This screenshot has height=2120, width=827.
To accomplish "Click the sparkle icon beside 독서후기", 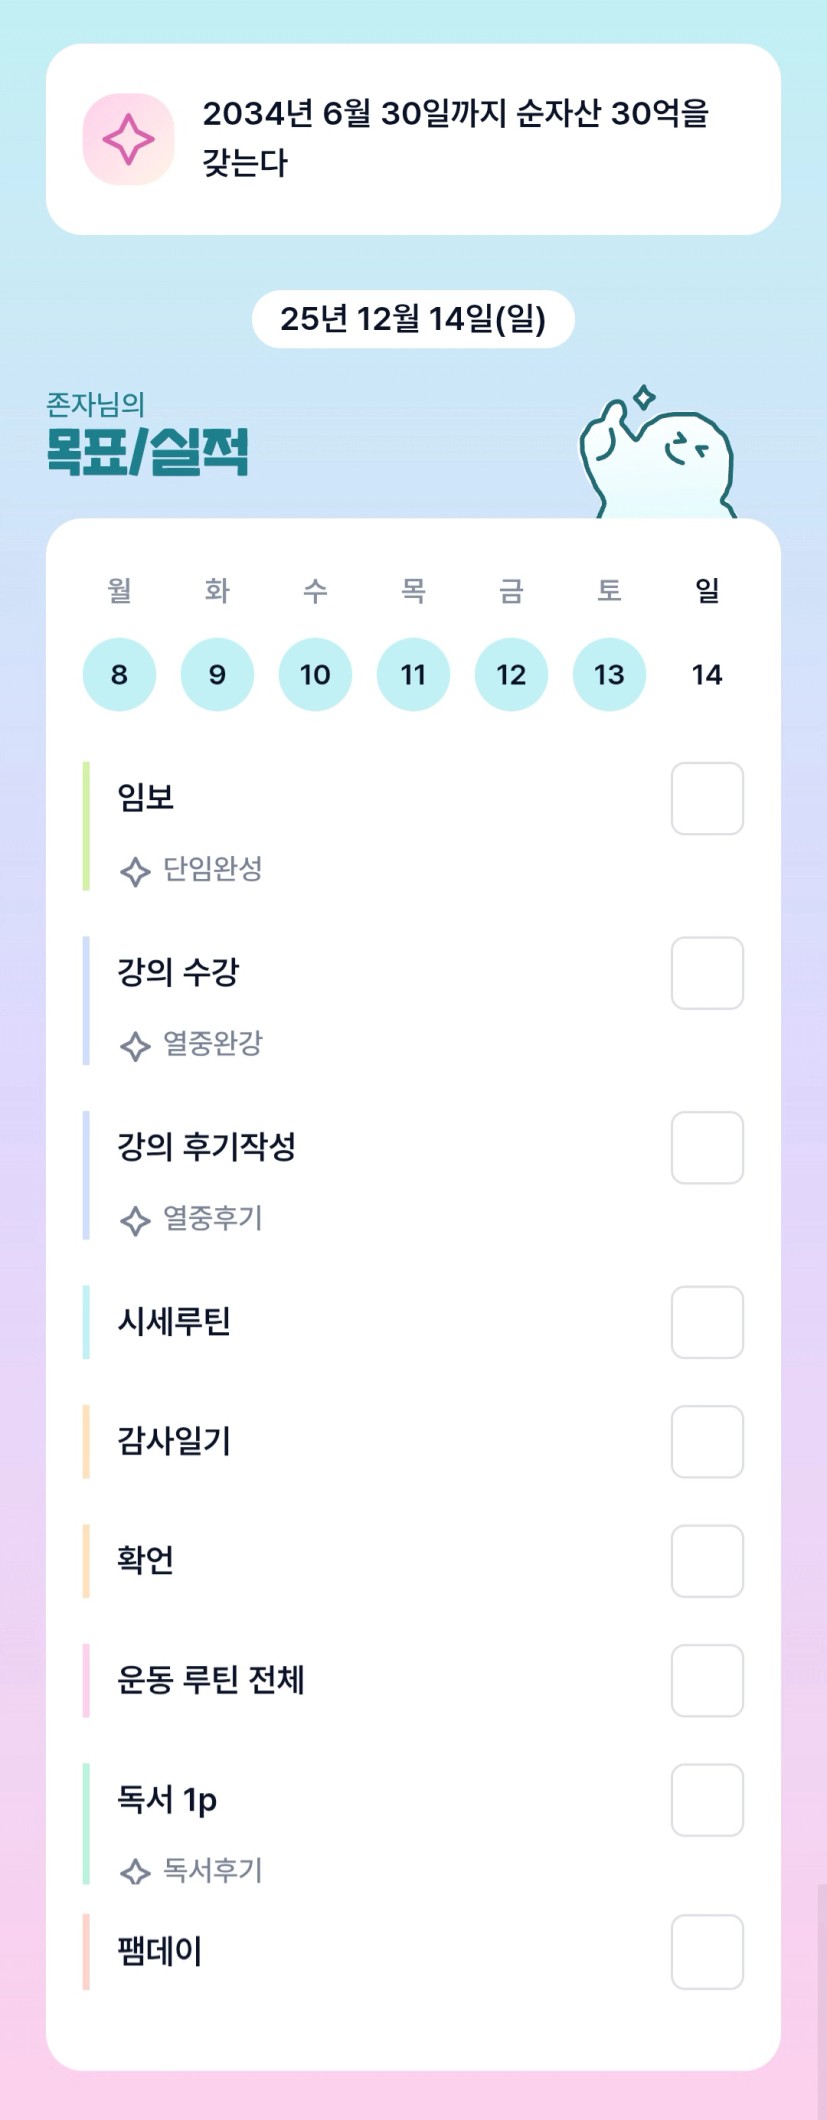I will [x=135, y=1872].
